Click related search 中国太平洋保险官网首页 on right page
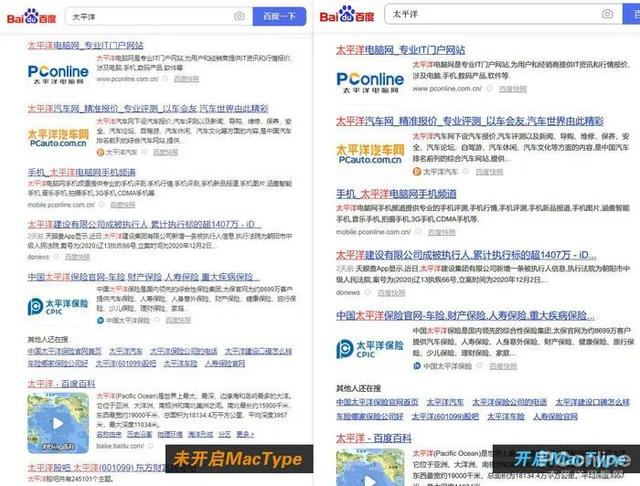 (377, 402)
